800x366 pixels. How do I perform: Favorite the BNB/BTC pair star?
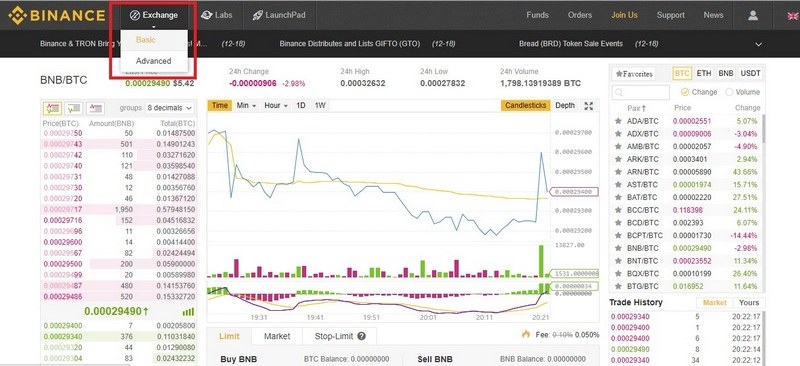(x=618, y=248)
